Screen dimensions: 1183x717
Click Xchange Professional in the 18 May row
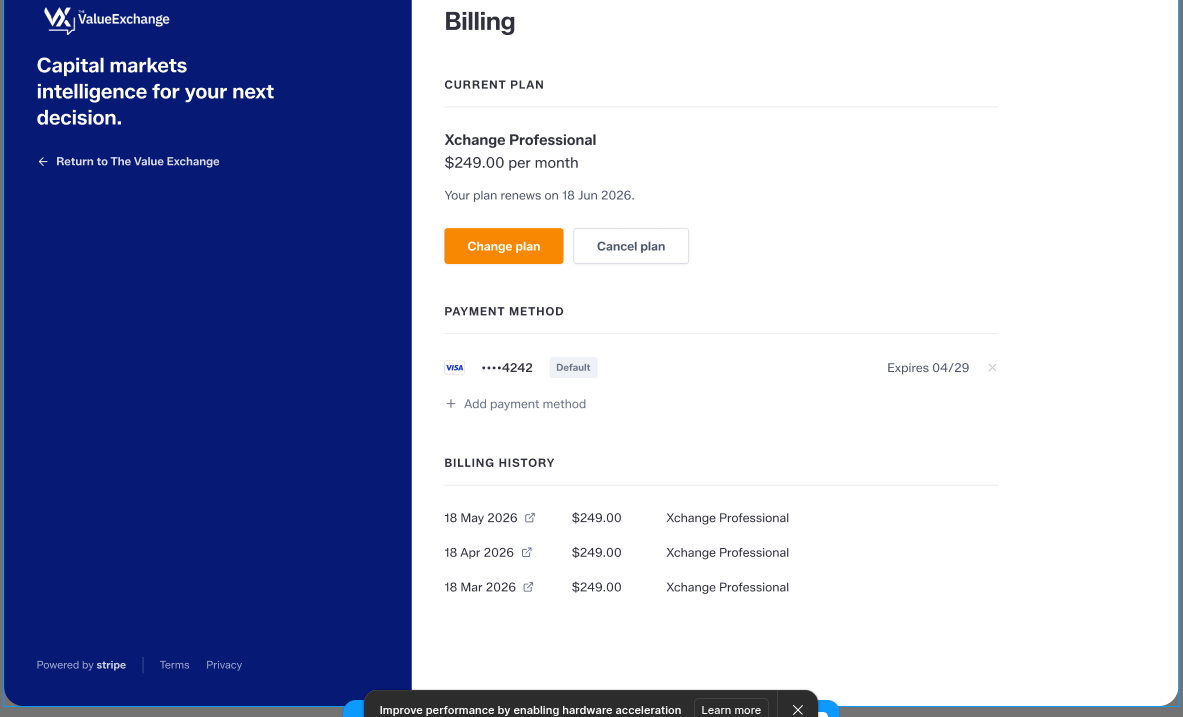pyautogui.click(x=727, y=518)
